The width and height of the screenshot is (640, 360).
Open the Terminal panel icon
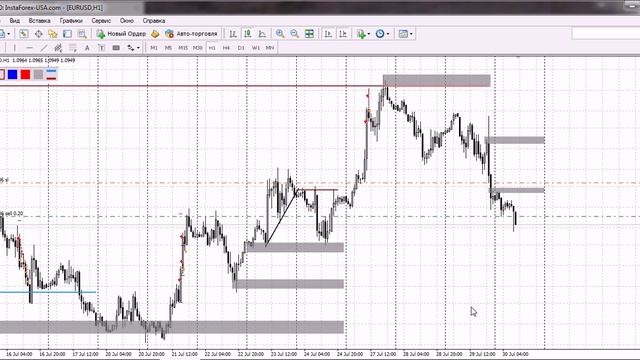point(67,34)
